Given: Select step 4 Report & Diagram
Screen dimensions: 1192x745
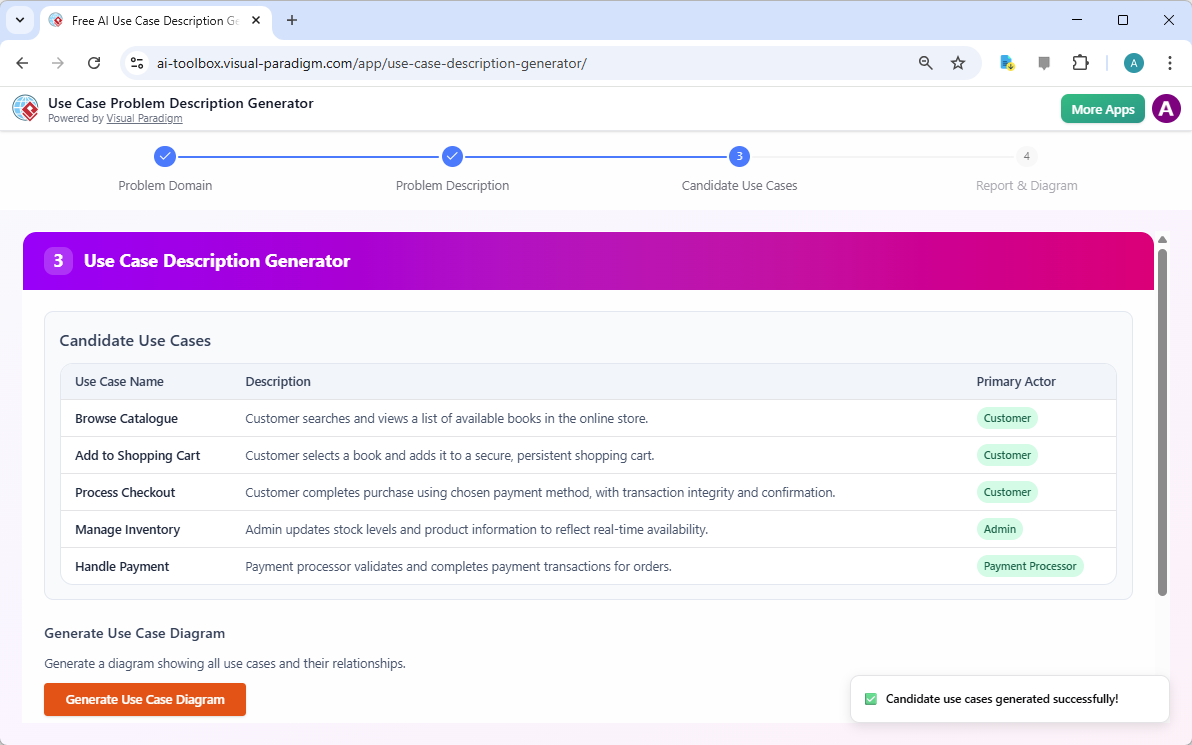Looking at the screenshot, I should [x=1026, y=156].
